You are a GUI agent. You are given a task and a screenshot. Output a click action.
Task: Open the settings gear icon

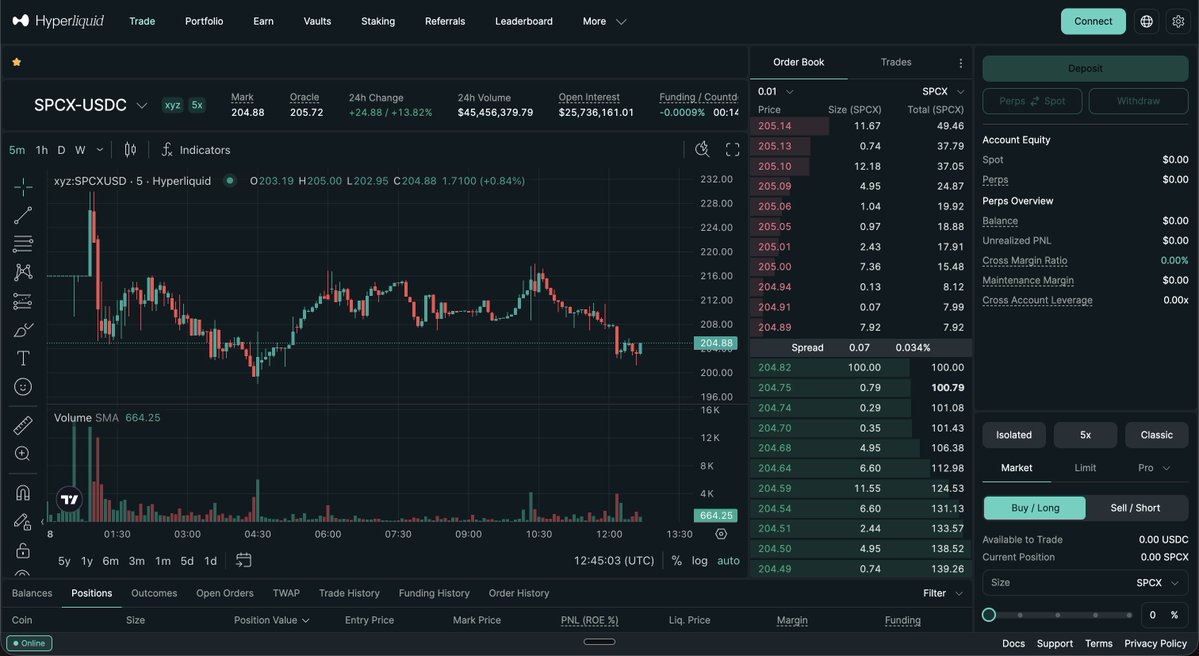click(1178, 21)
